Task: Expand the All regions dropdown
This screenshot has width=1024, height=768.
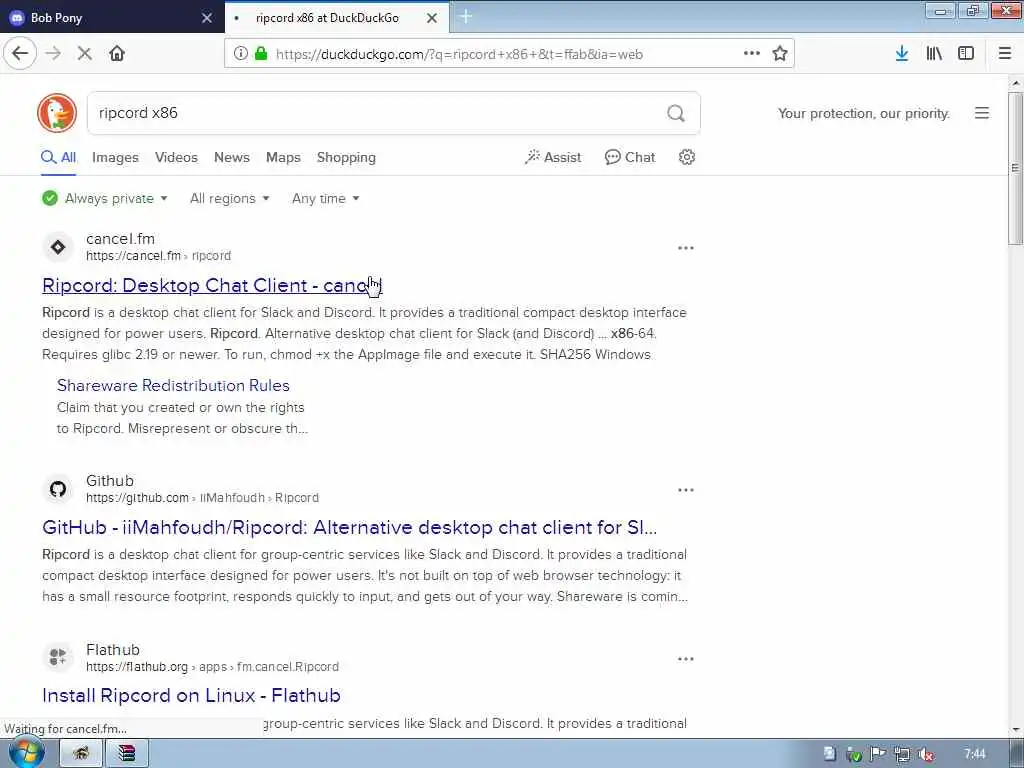Action: [230, 198]
